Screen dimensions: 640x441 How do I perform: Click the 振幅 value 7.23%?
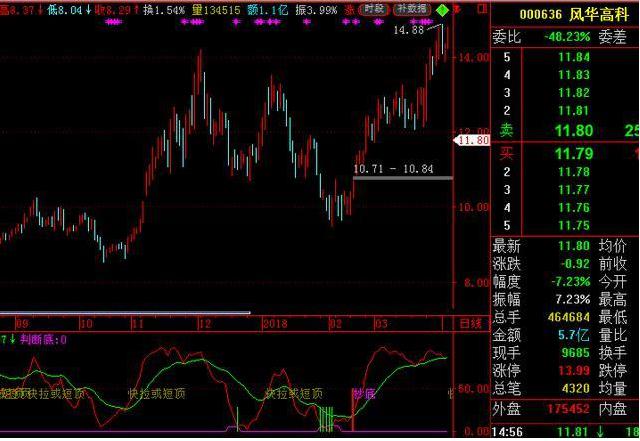(x=573, y=299)
